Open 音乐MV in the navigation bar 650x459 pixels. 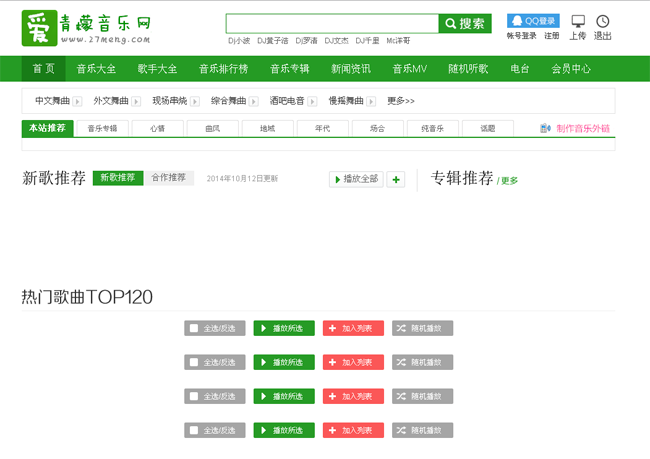[410, 68]
